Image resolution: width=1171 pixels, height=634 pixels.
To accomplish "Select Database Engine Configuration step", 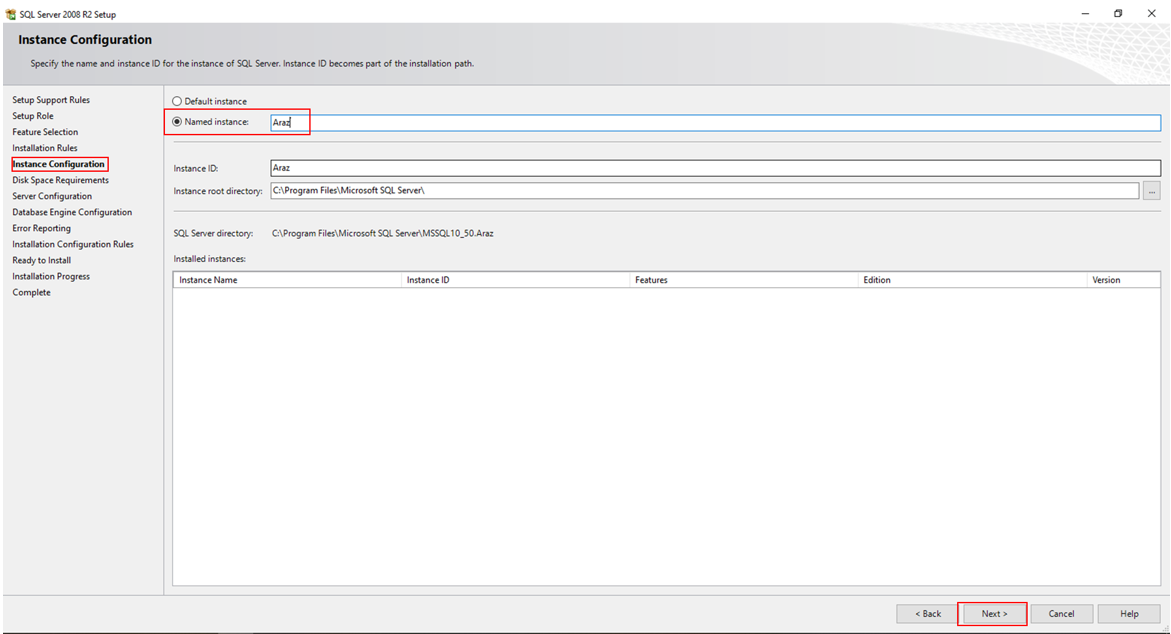I will click(72, 212).
